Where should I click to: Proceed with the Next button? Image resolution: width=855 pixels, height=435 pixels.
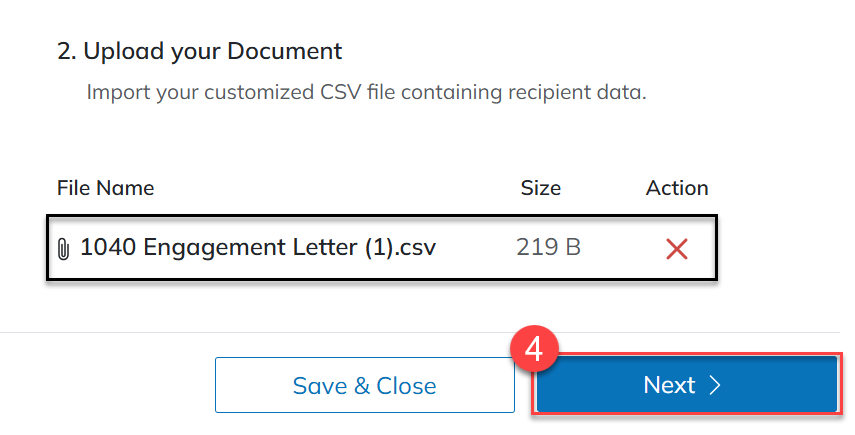pos(685,386)
